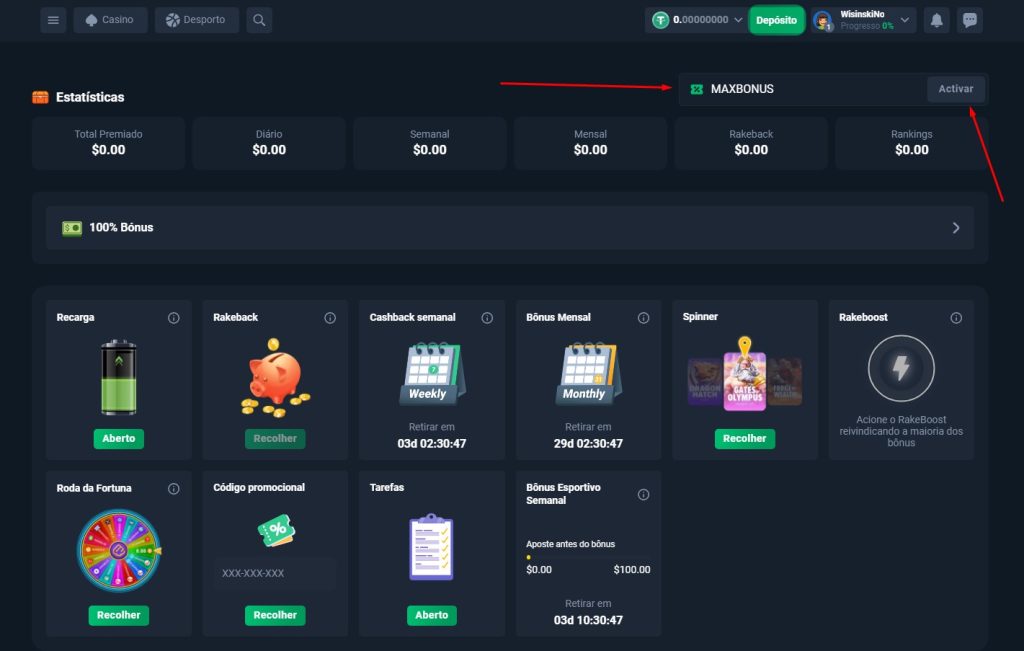
Task: Open the Desporto section
Action: [197, 20]
